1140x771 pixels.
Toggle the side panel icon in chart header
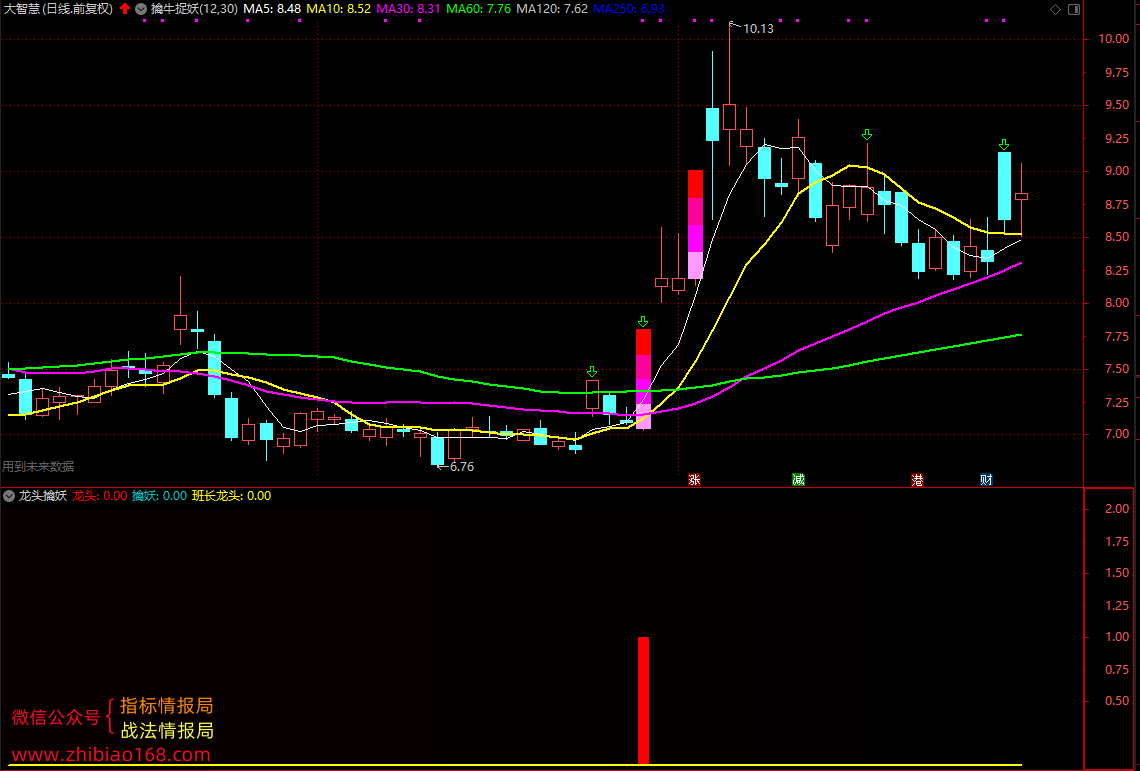click(1074, 9)
